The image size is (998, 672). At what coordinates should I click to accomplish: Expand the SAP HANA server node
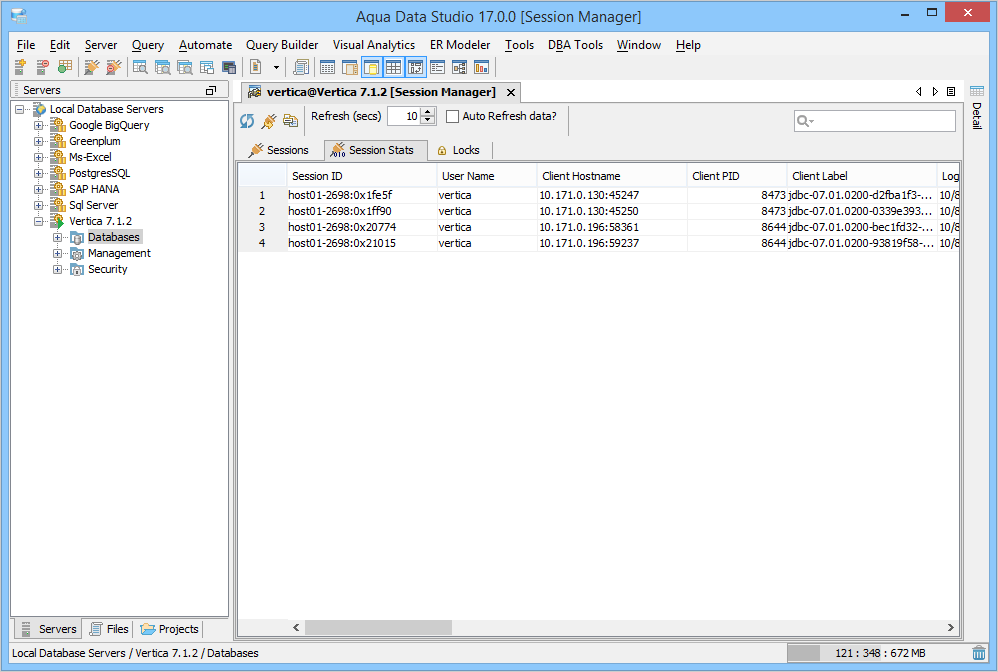[x=39, y=189]
